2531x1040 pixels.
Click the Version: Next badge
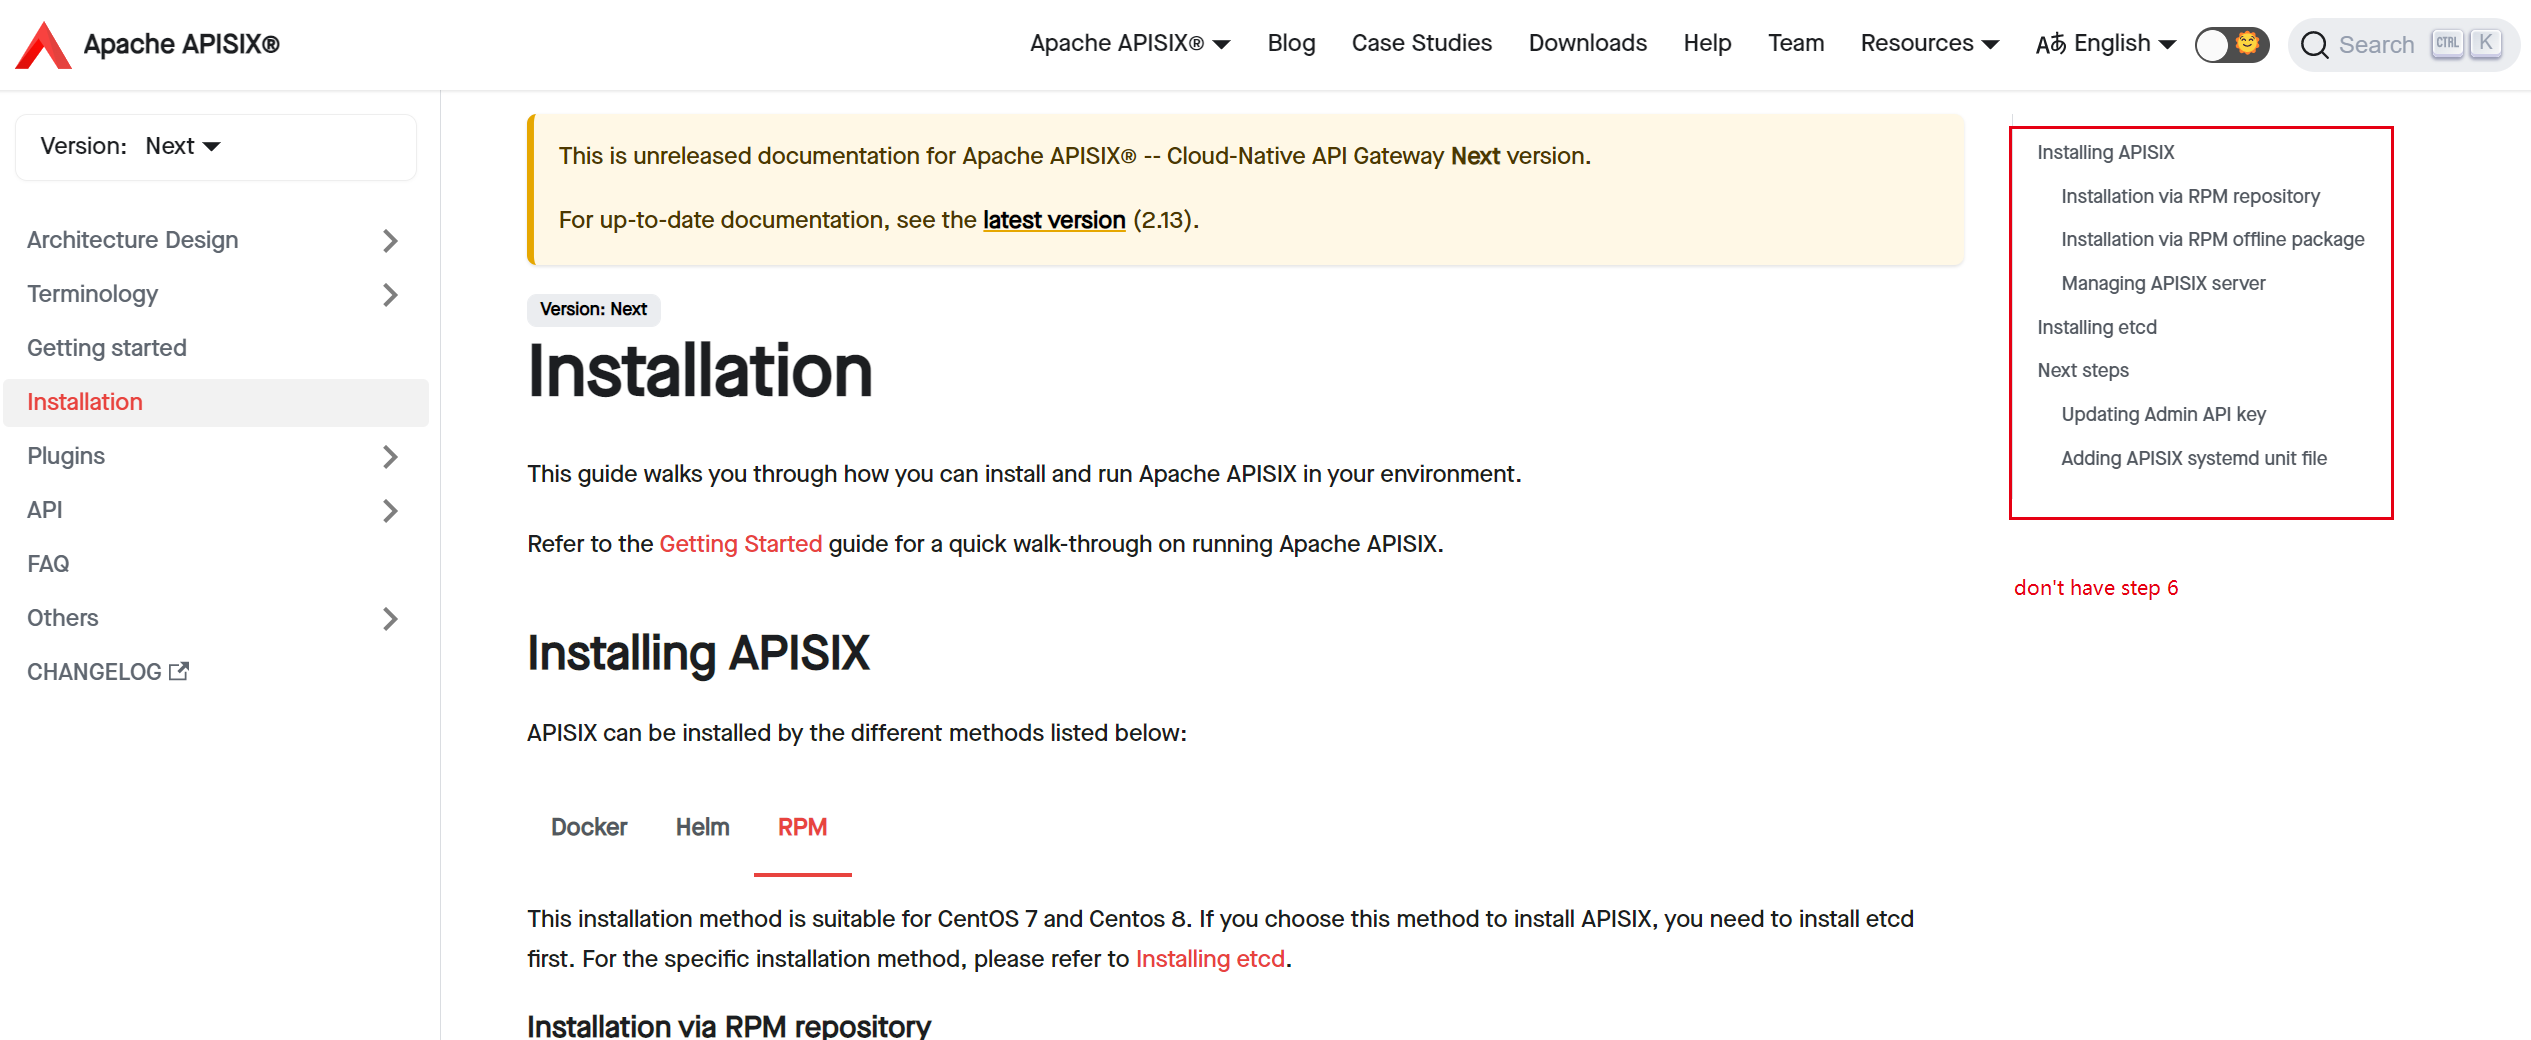pyautogui.click(x=593, y=309)
